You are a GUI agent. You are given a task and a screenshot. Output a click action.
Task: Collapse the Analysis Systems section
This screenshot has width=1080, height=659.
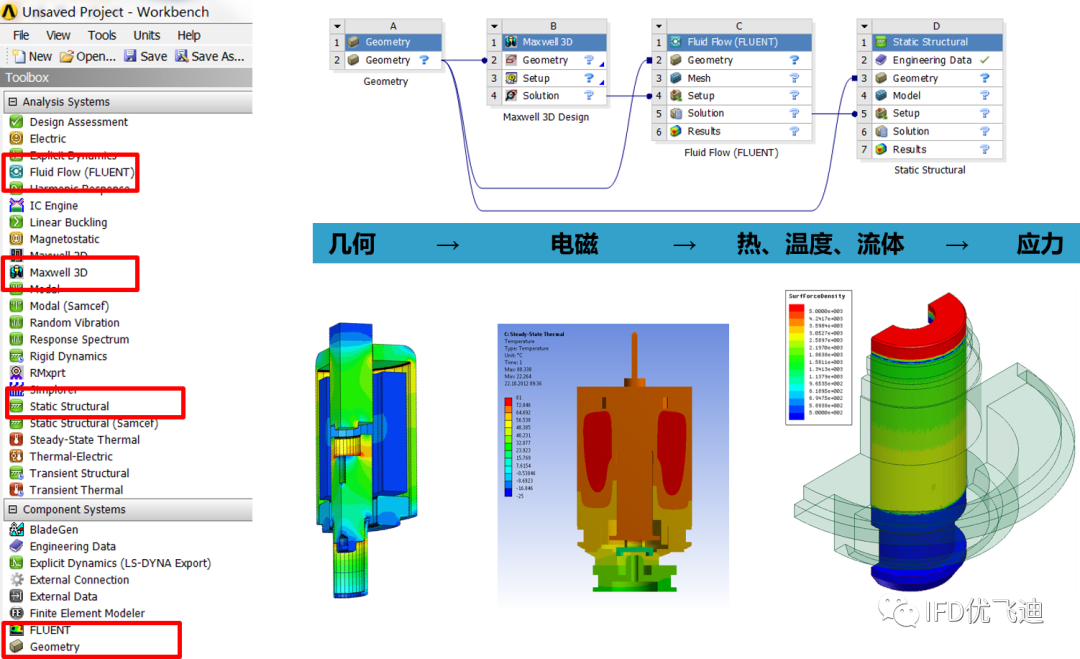pos(12,102)
